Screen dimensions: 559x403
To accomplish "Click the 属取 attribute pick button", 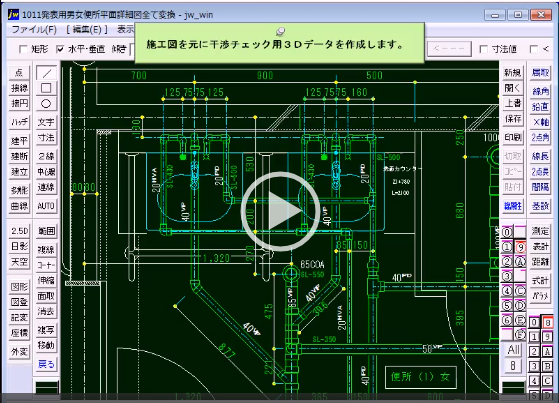I will coord(540,73).
